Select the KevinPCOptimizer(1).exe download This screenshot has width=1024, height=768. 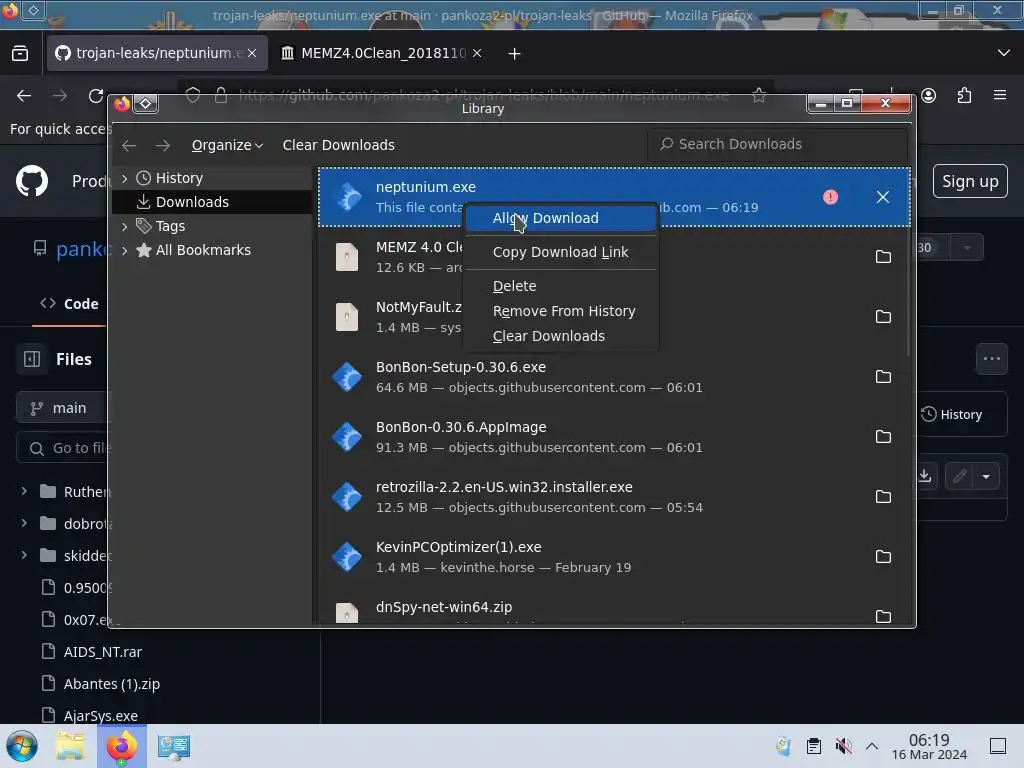click(x=613, y=557)
